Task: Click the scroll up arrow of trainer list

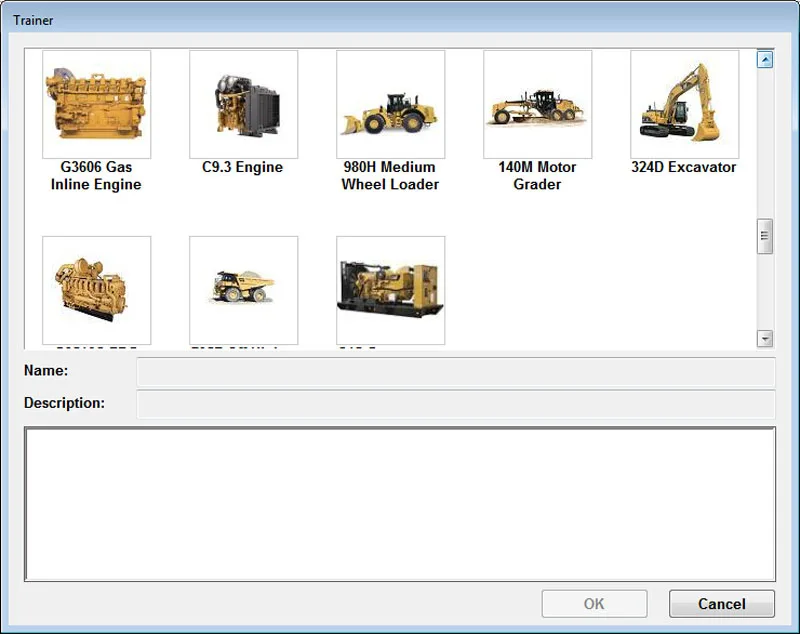Action: (764, 60)
